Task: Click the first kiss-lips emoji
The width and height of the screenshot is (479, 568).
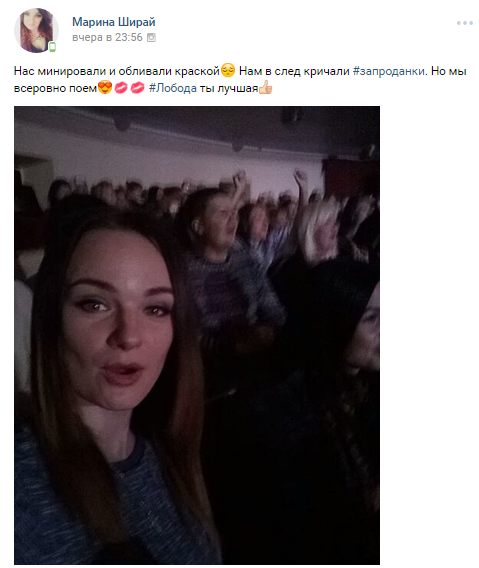Action: pyautogui.click(x=121, y=88)
